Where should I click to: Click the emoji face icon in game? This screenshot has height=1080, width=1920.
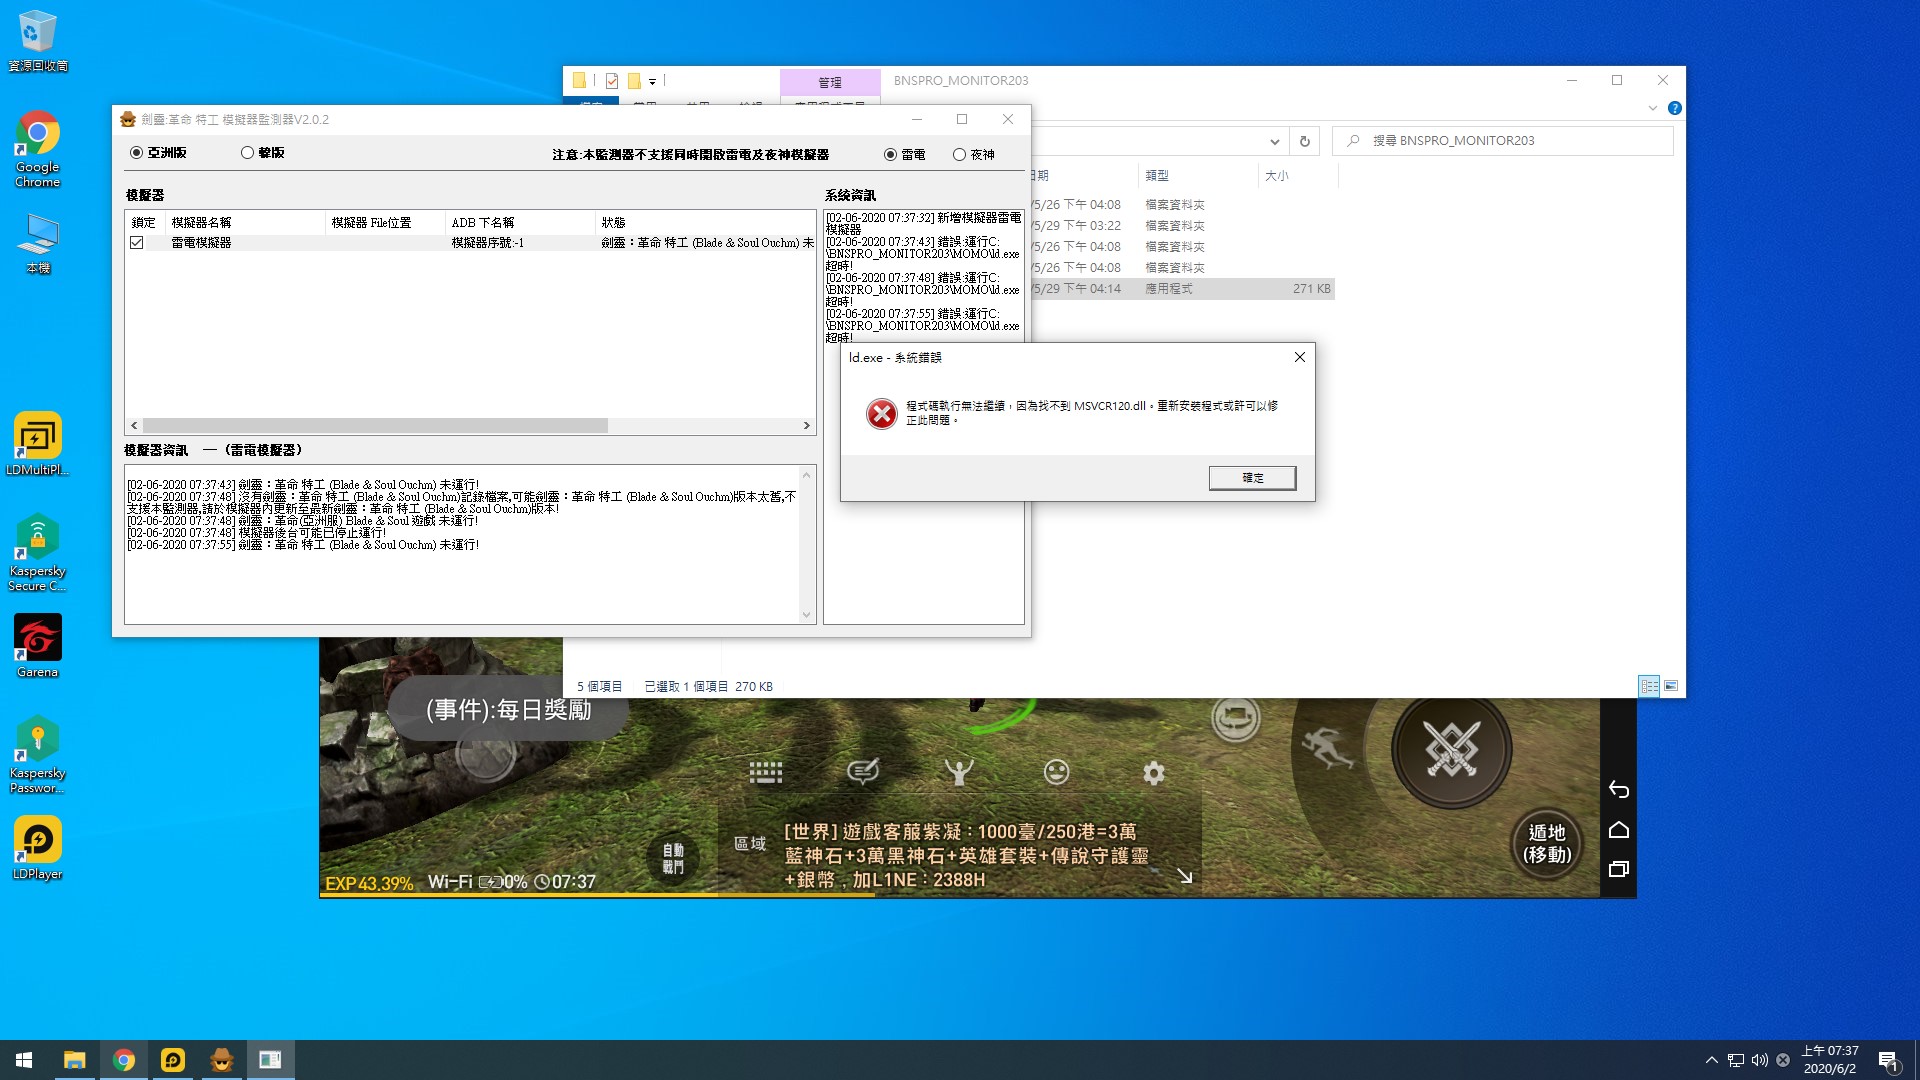(1056, 772)
